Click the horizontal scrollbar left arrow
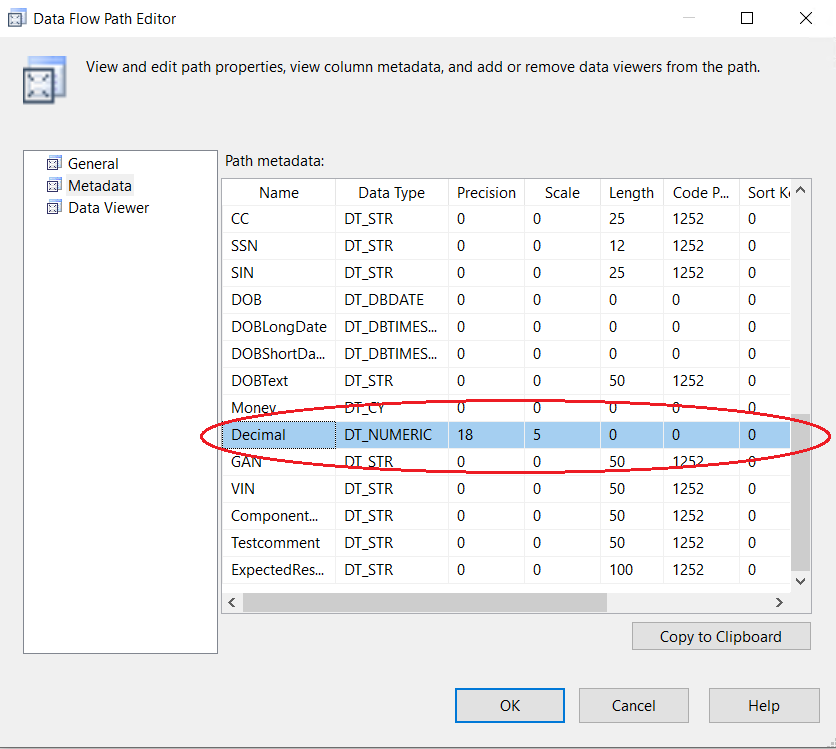This screenshot has height=749, width=836. click(232, 602)
